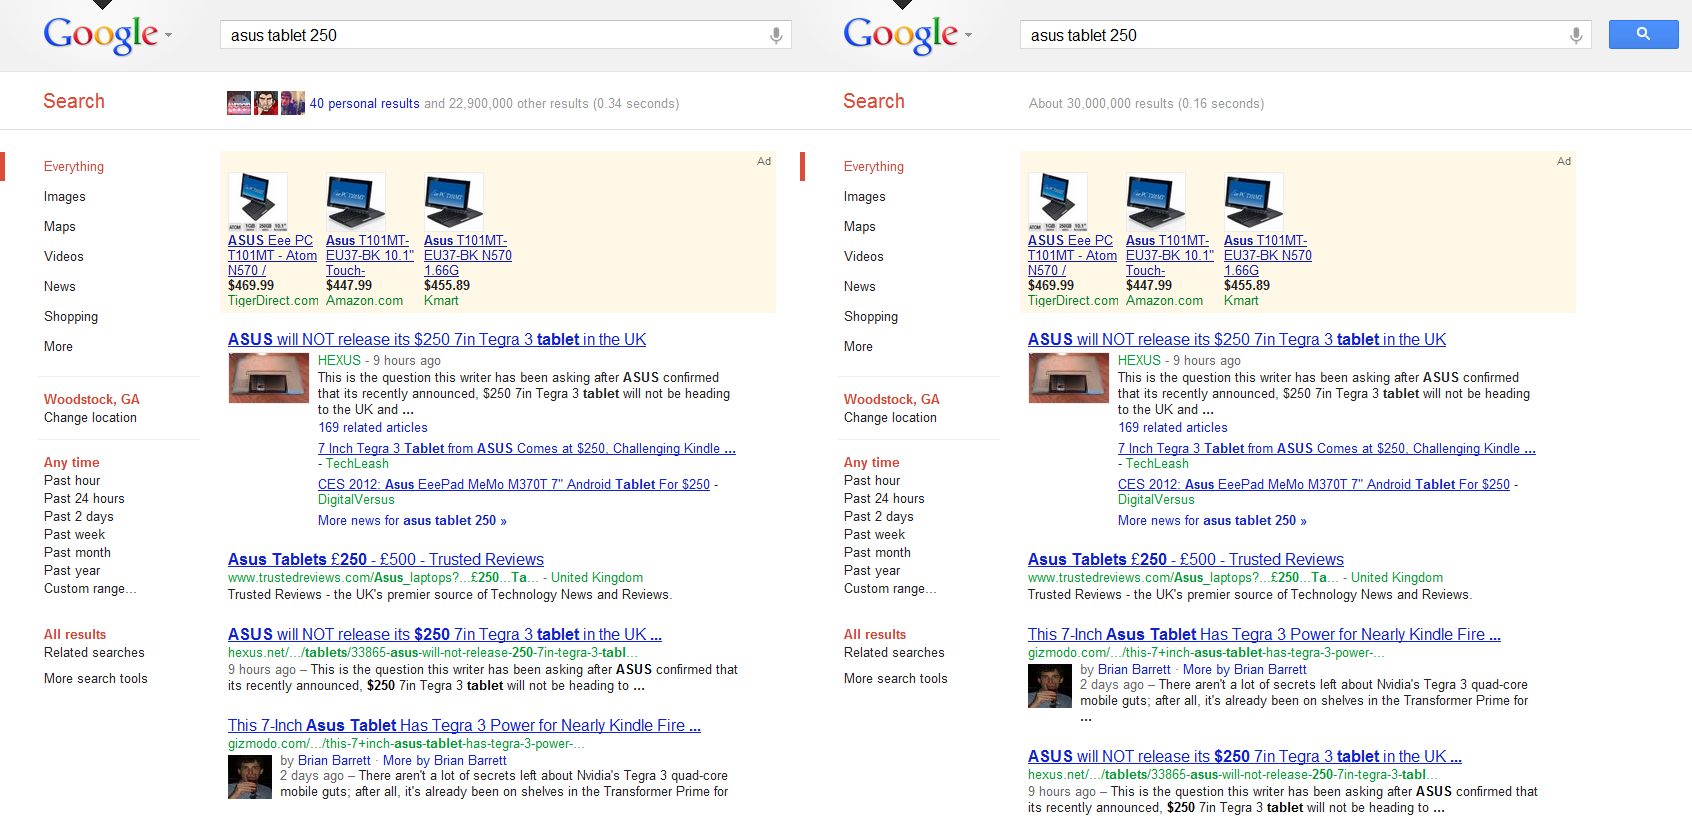
Task: Open CES 2012 Asus EeePad MeMo link, right
Action: pos(1314,485)
